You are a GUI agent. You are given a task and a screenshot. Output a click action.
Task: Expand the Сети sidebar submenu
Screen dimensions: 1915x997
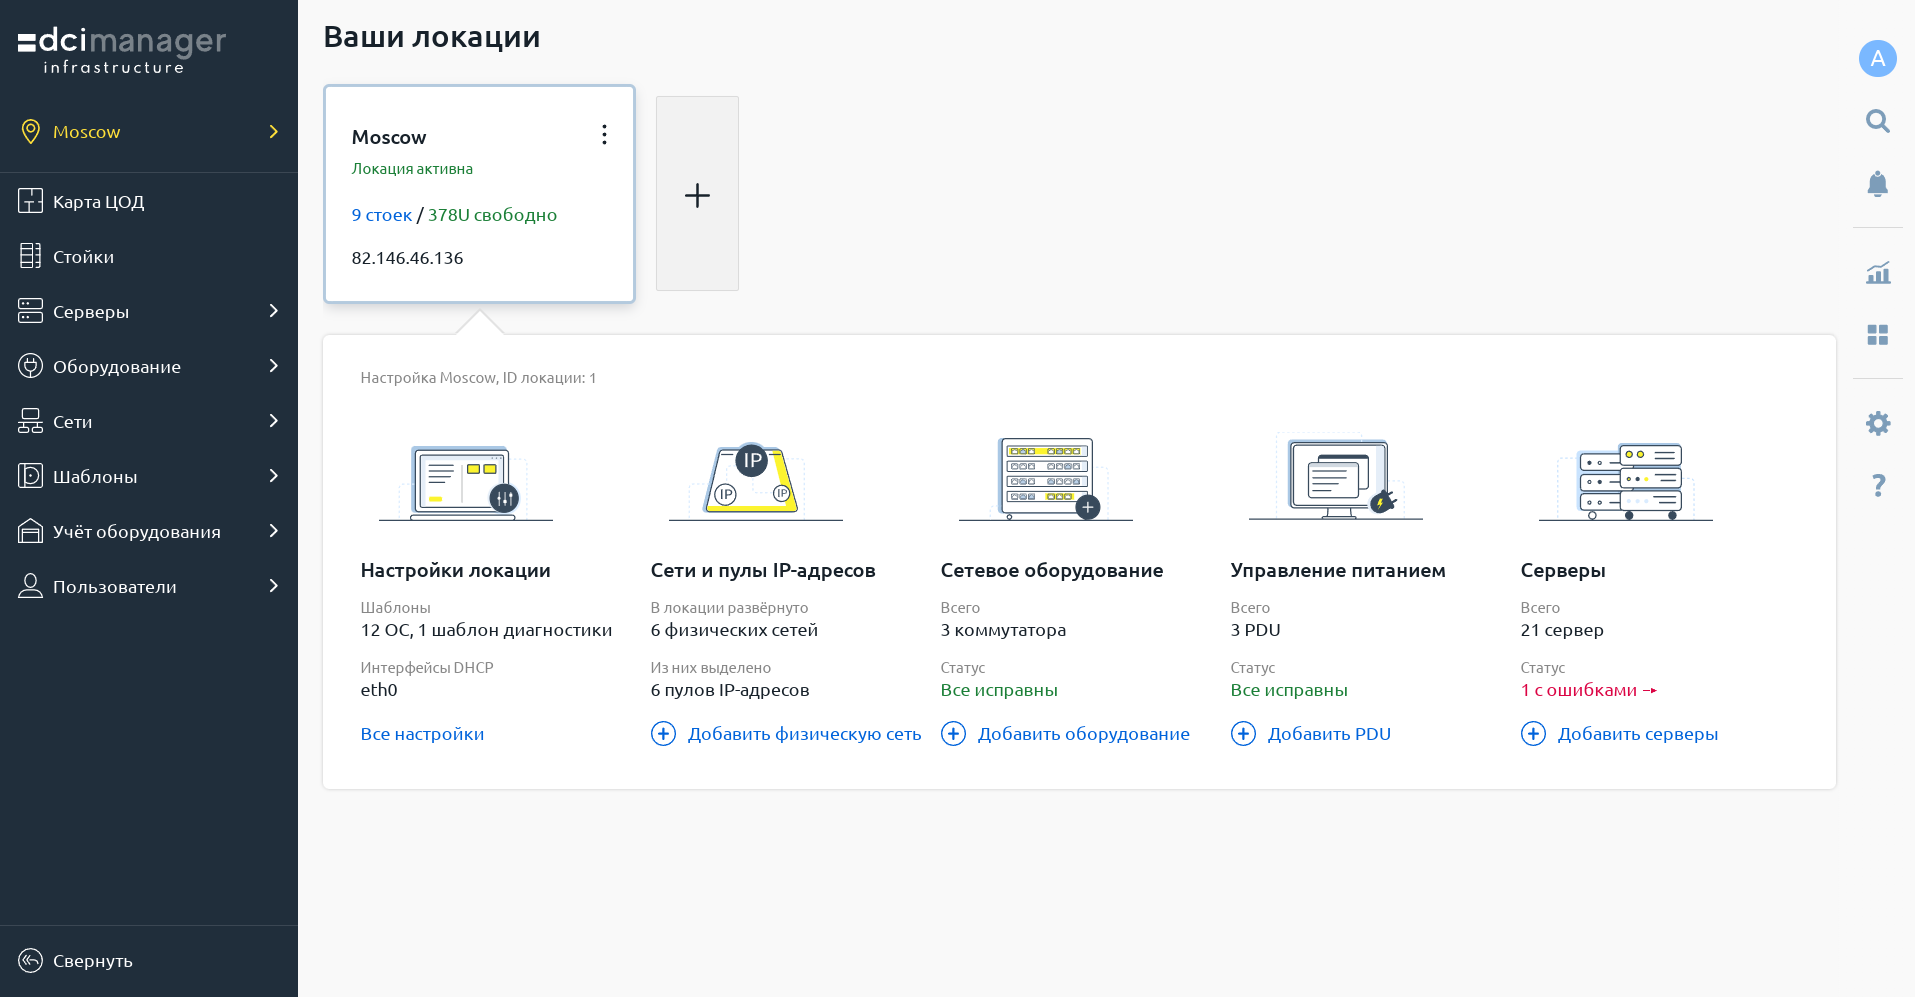(273, 421)
